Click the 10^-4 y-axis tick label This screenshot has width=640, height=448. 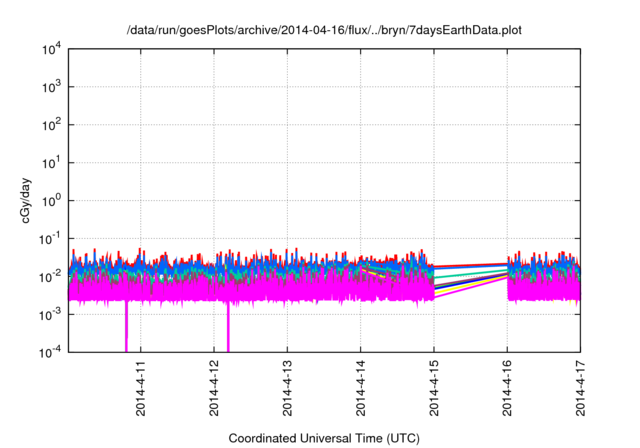[50, 352]
